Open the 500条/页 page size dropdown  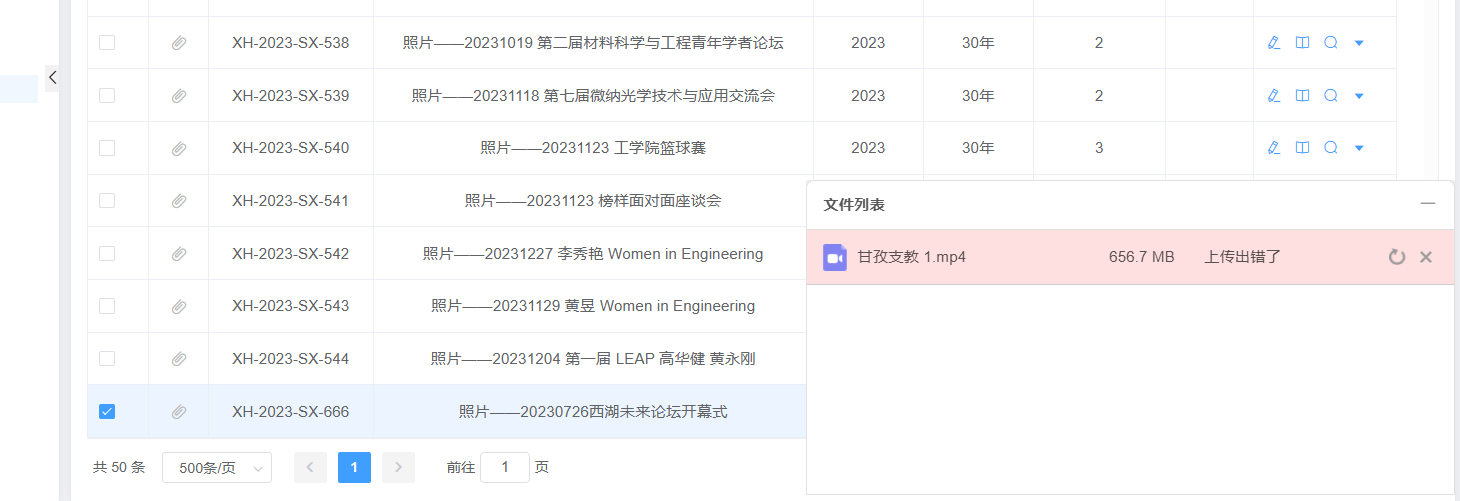(217, 467)
